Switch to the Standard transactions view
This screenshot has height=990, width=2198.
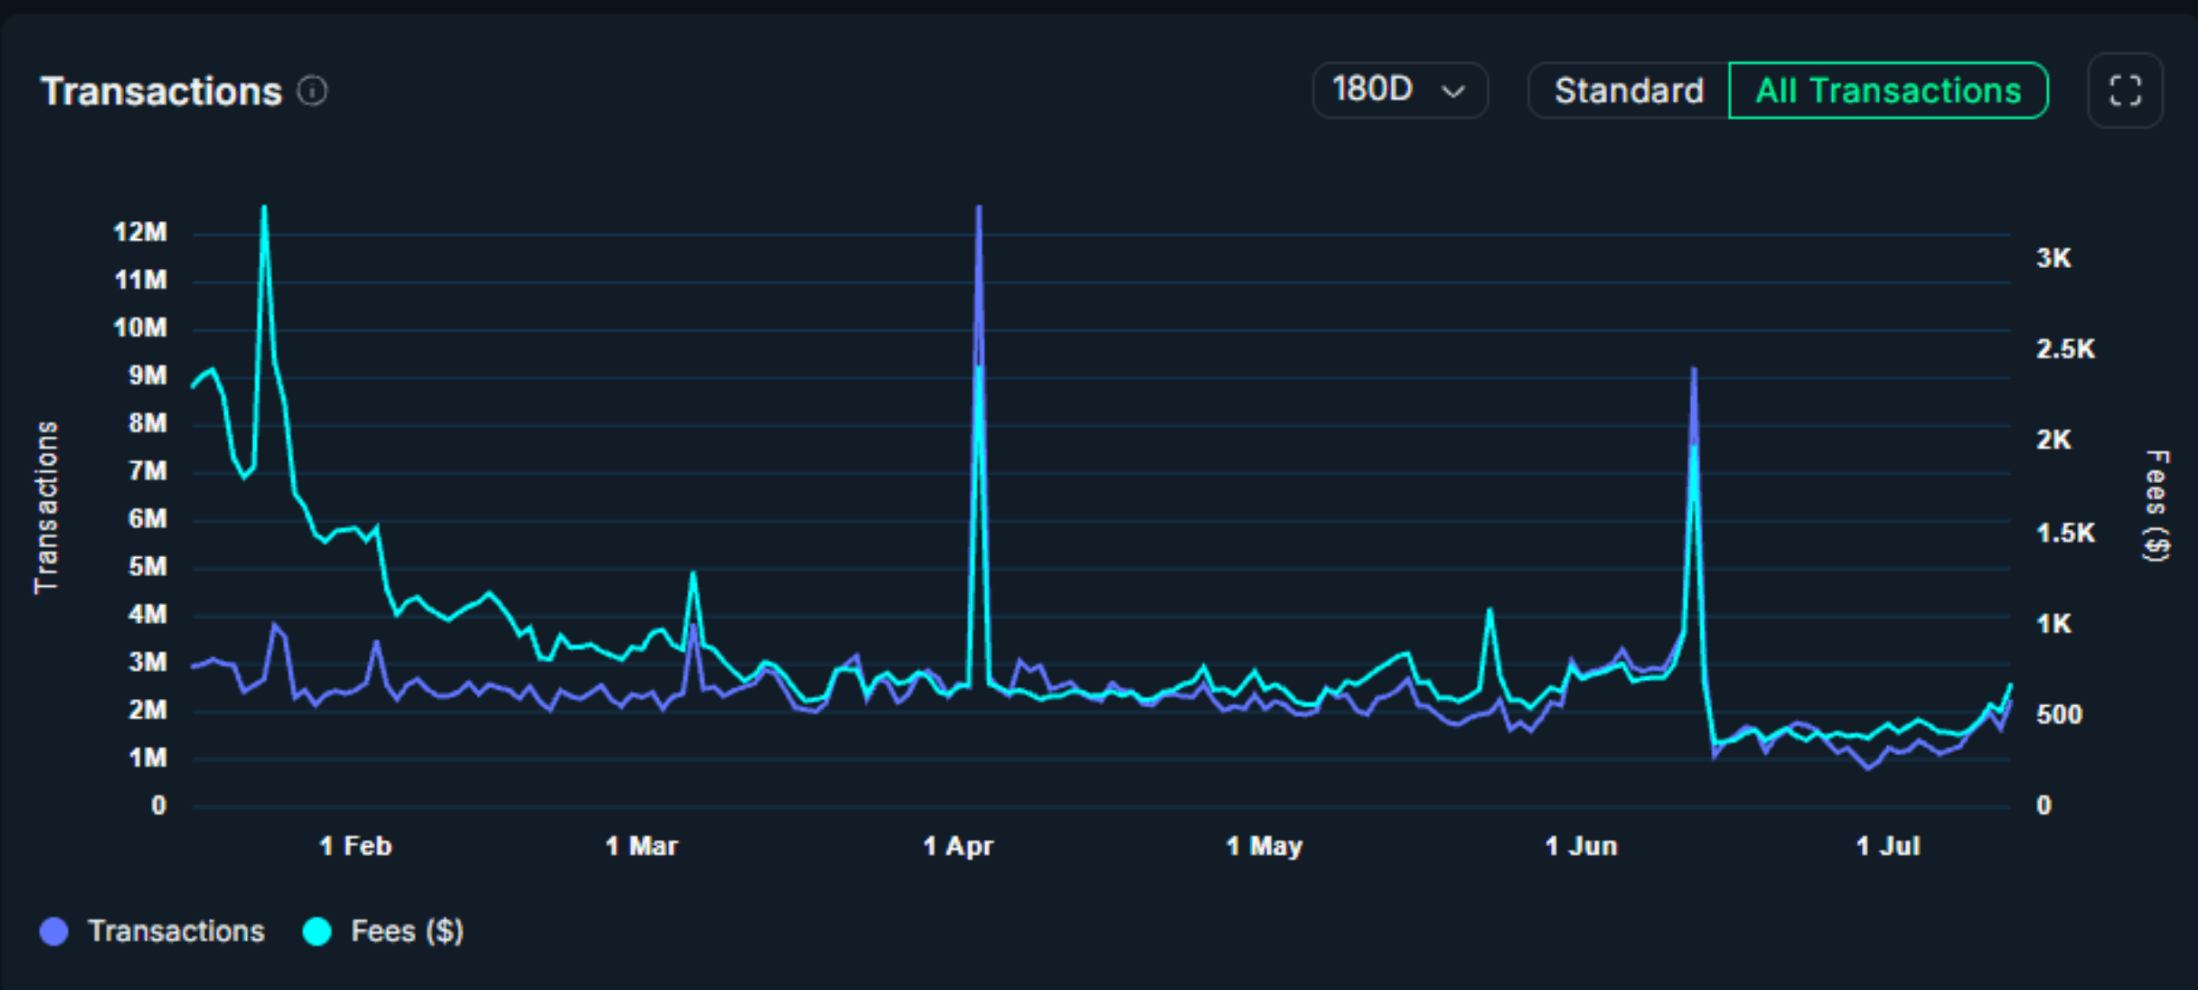coord(1628,91)
